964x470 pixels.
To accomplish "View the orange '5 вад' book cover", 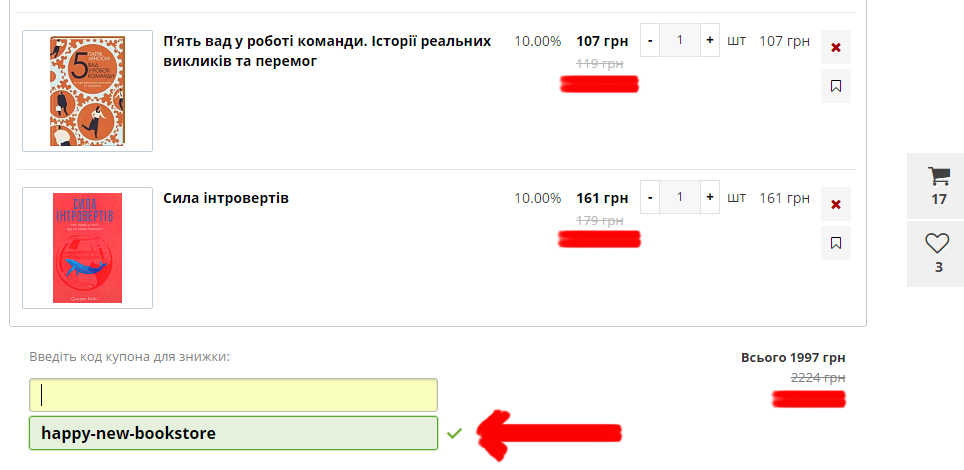I will (x=87, y=91).
